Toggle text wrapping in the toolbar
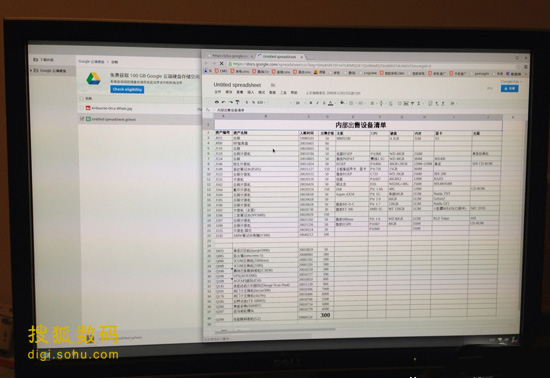The width and height of the screenshot is (550, 378). pos(391,103)
